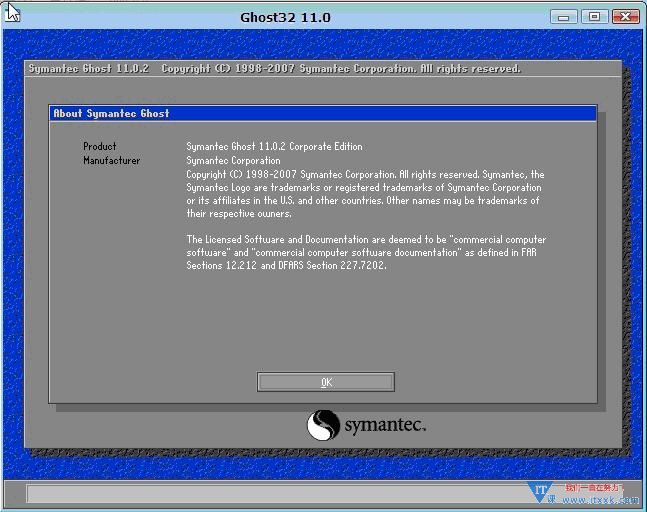Click the symantec wordmark text

(385, 425)
